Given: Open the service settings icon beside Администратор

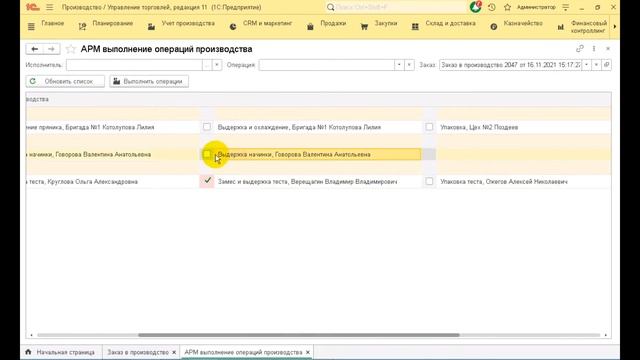Looking at the screenshot, I should click(566, 7).
